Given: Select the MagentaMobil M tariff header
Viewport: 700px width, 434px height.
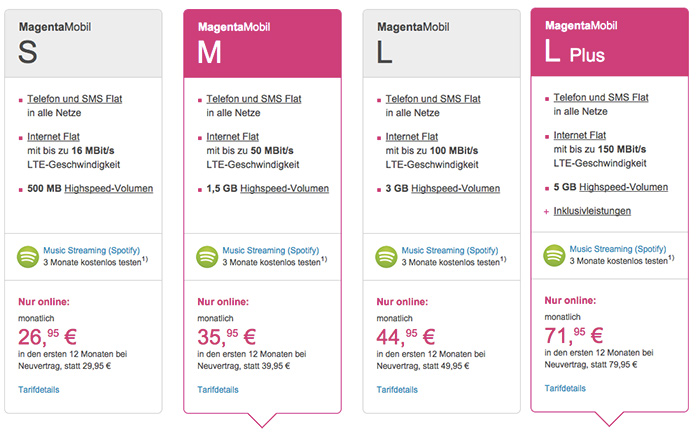Looking at the screenshot, I should tap(262, 44).
